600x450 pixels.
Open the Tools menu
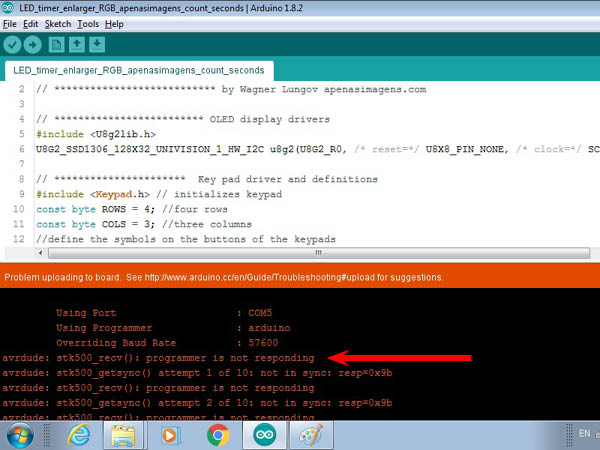[x=87, y=23]
